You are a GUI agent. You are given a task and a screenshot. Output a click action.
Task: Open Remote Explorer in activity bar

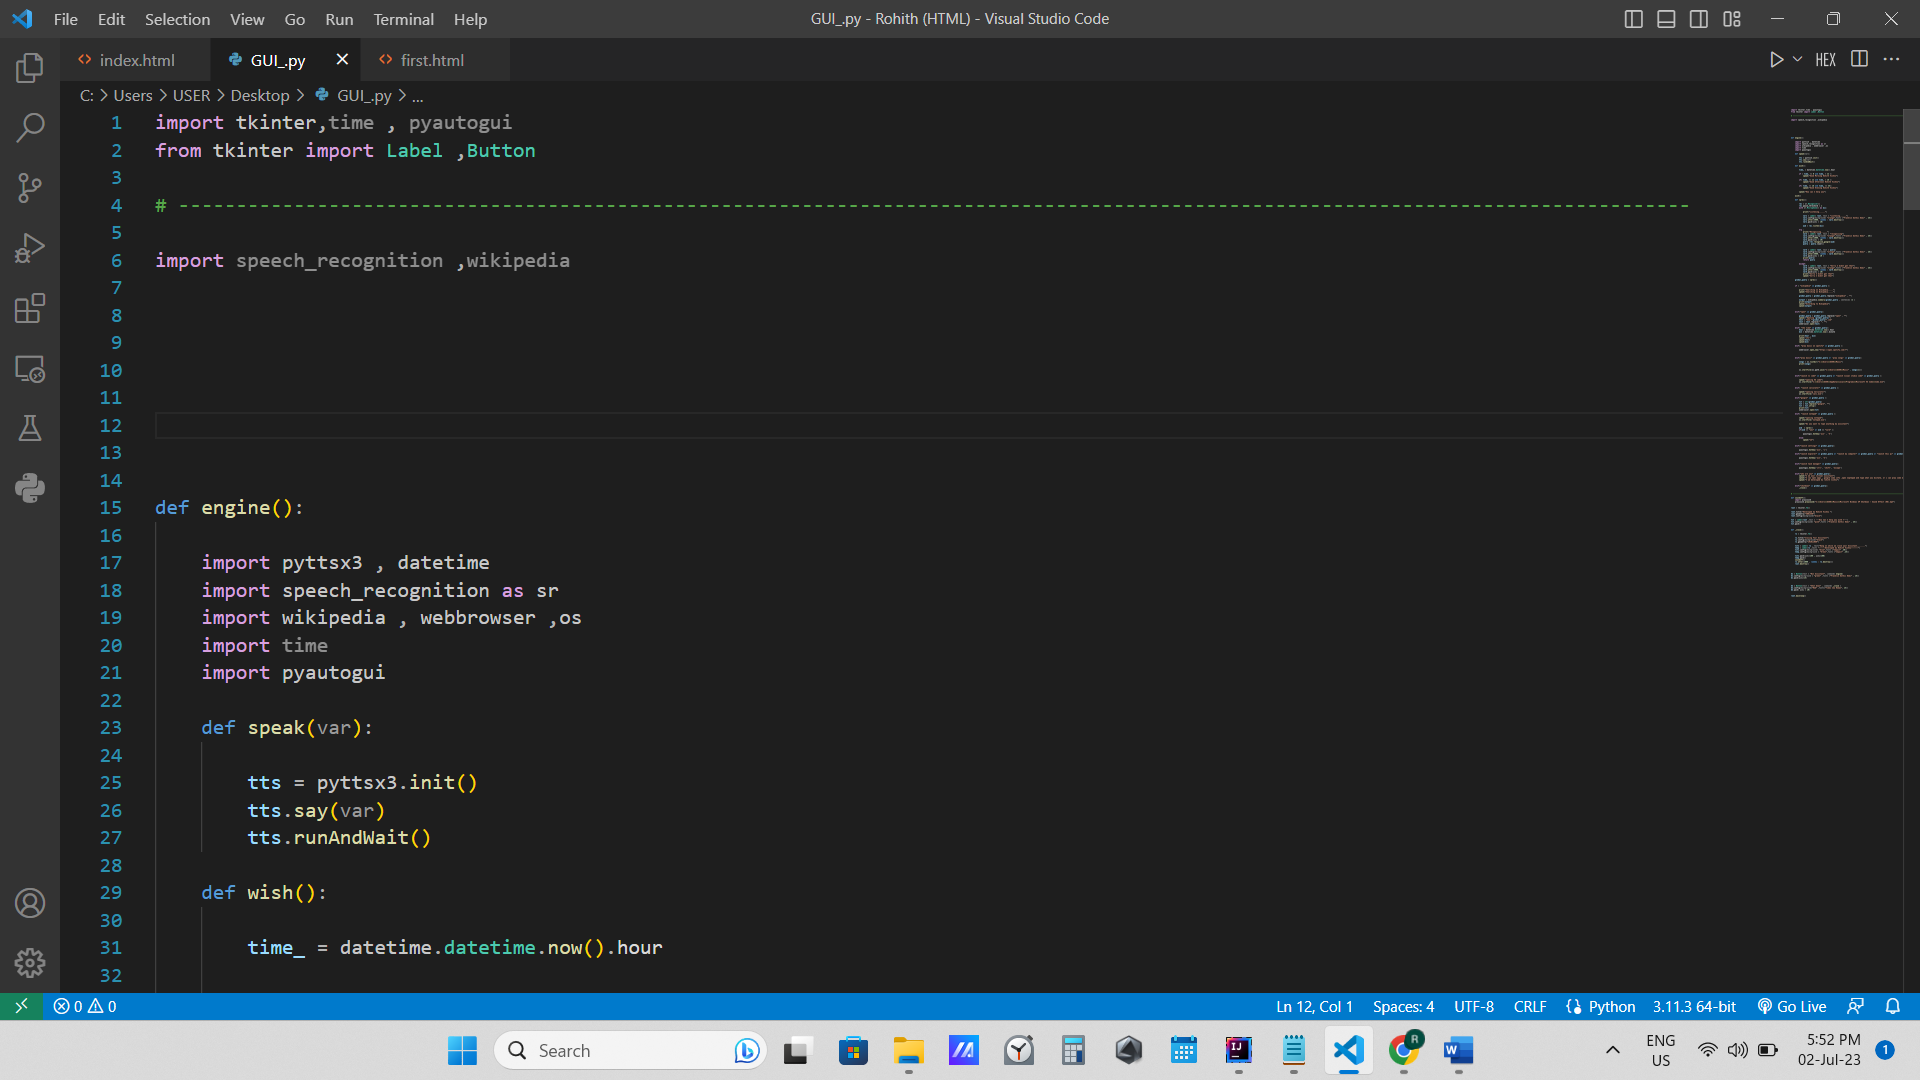click(x=30, y=369)
